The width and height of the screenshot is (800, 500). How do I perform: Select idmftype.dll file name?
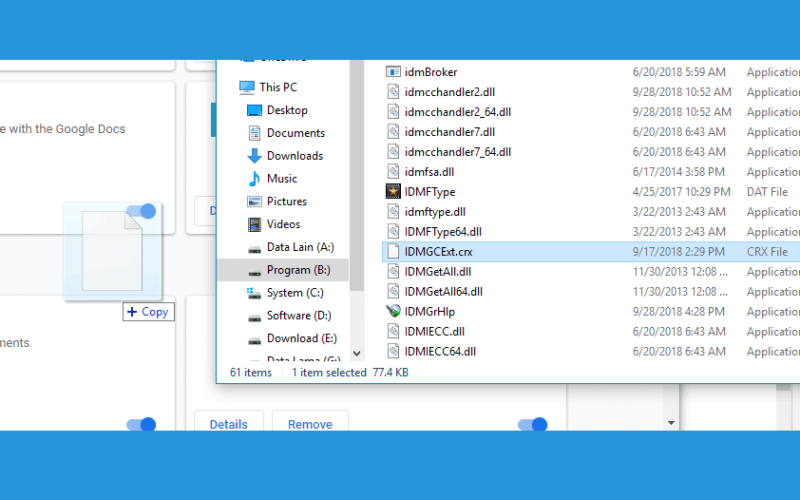[x=435, y=212]
